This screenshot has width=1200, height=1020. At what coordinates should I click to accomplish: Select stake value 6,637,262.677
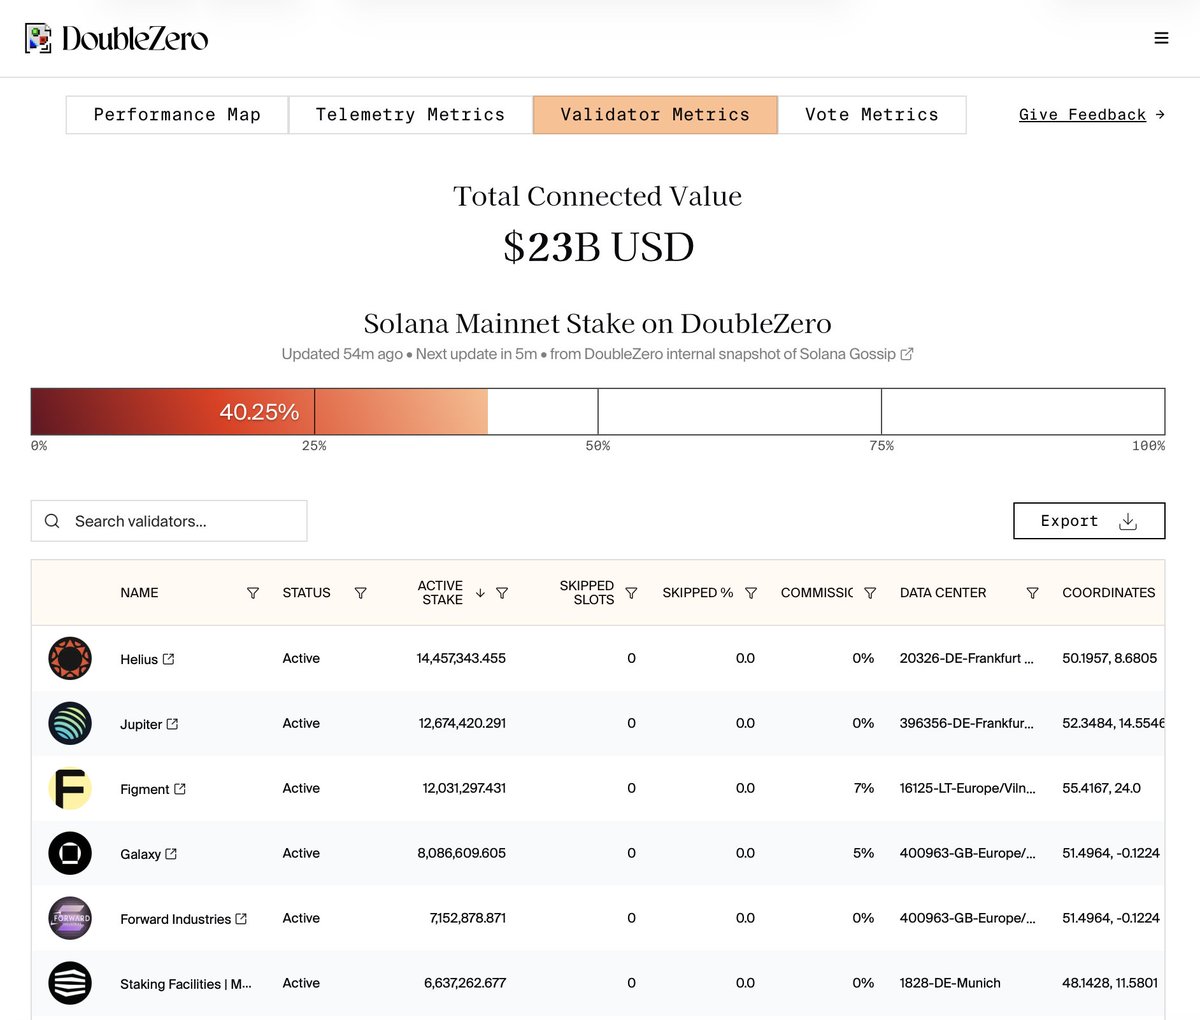(465, 983)
